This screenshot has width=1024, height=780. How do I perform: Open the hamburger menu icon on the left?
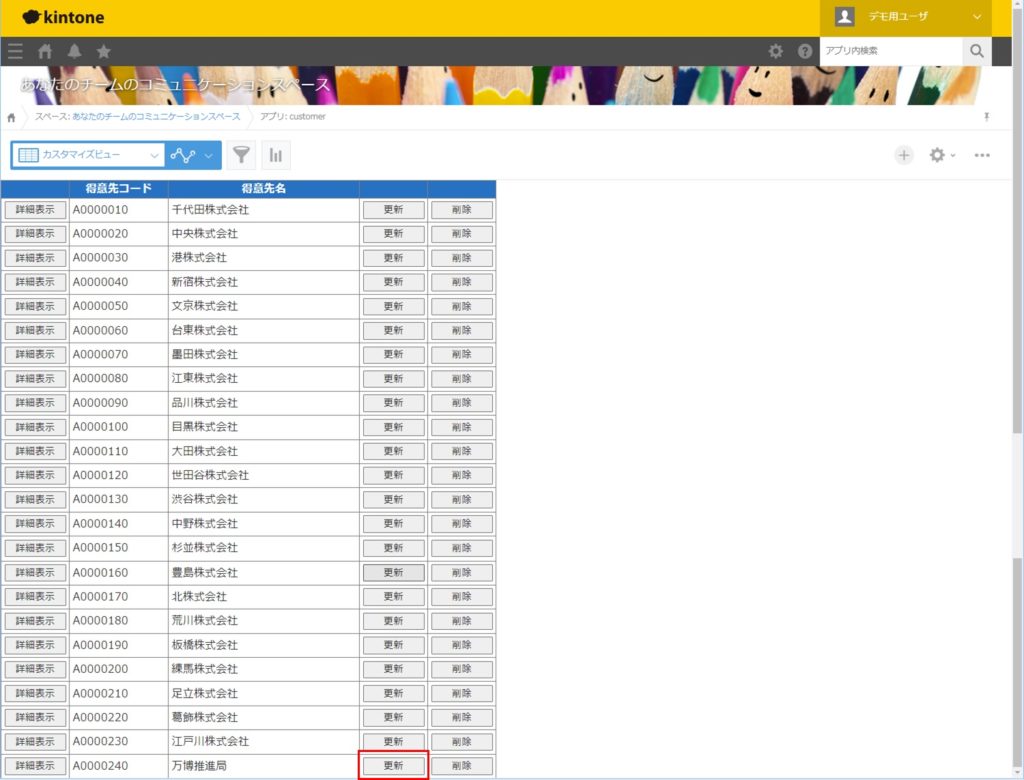[x=15, y=51]
